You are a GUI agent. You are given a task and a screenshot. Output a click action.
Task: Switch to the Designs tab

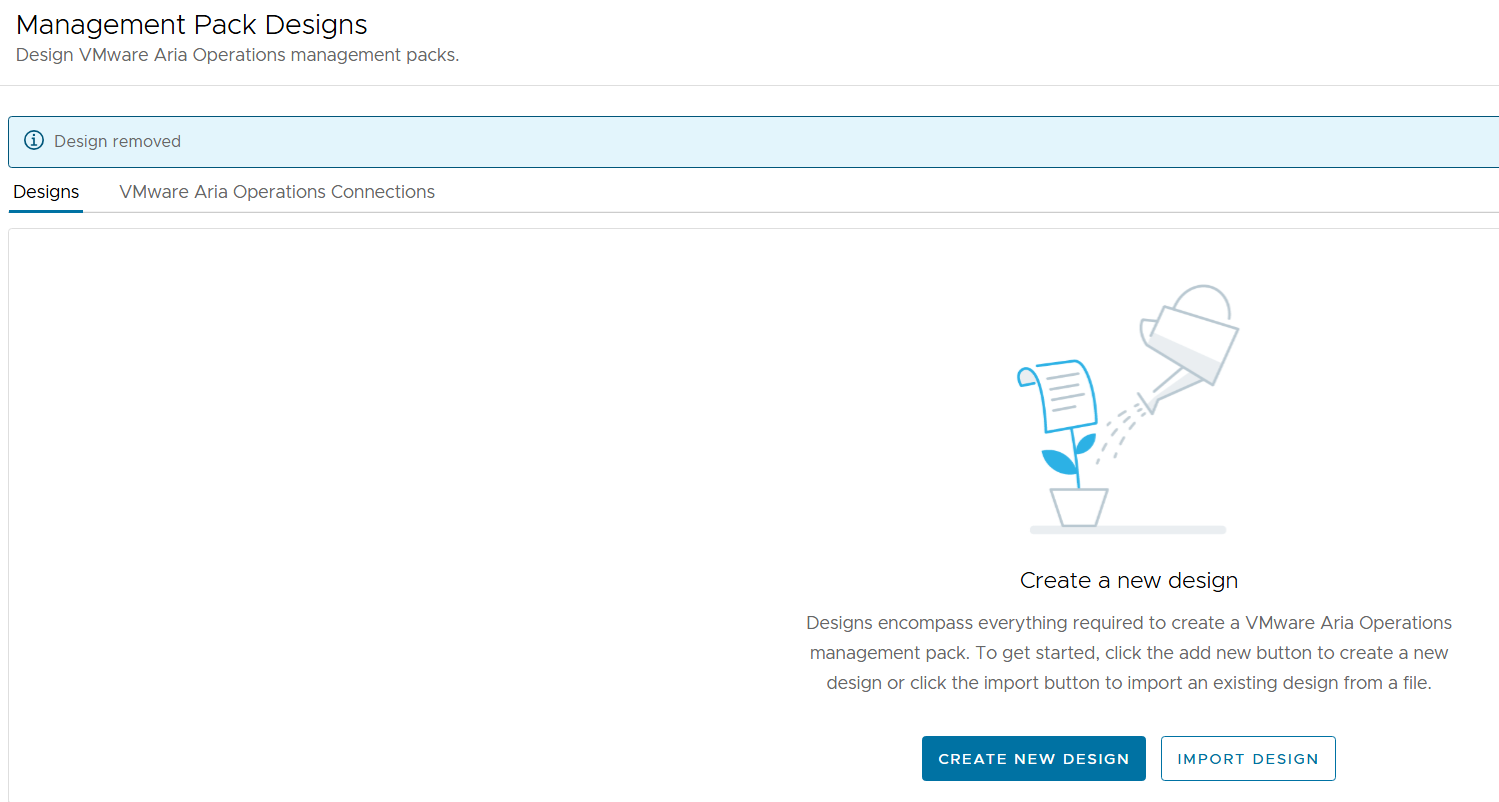pyautogui.click(x=46, y=192)
